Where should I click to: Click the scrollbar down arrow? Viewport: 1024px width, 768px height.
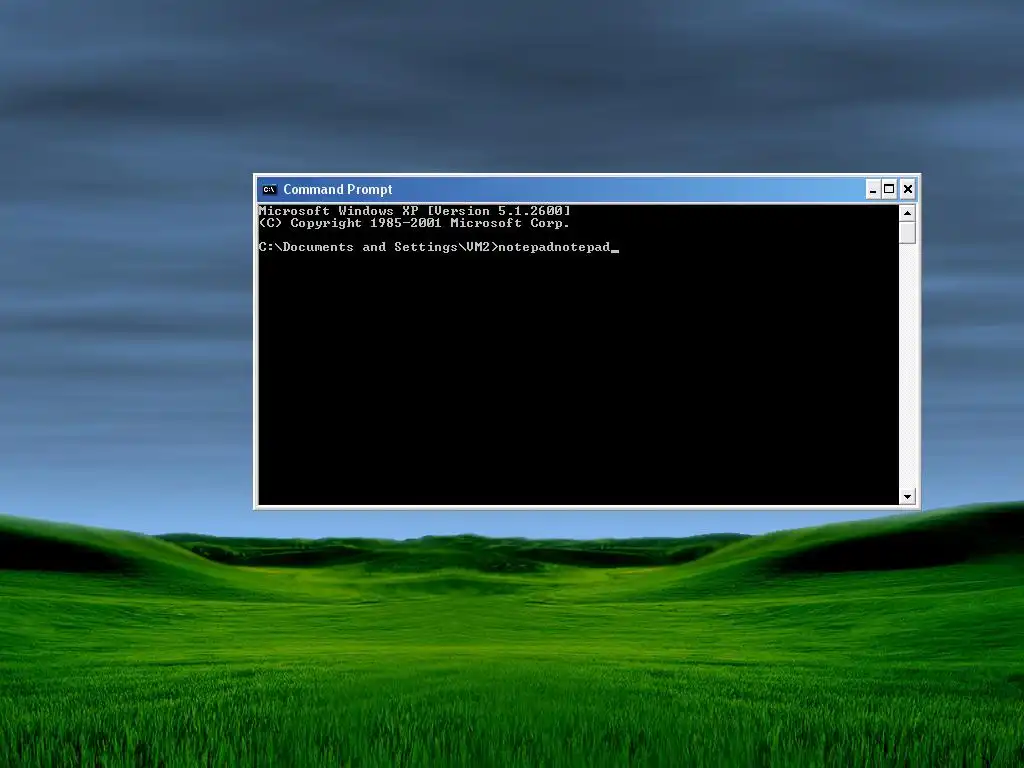[x=907, y=496]
